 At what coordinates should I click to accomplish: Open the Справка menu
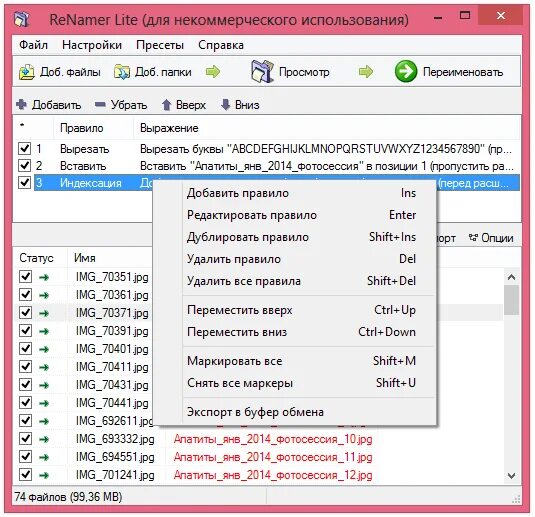221,45
